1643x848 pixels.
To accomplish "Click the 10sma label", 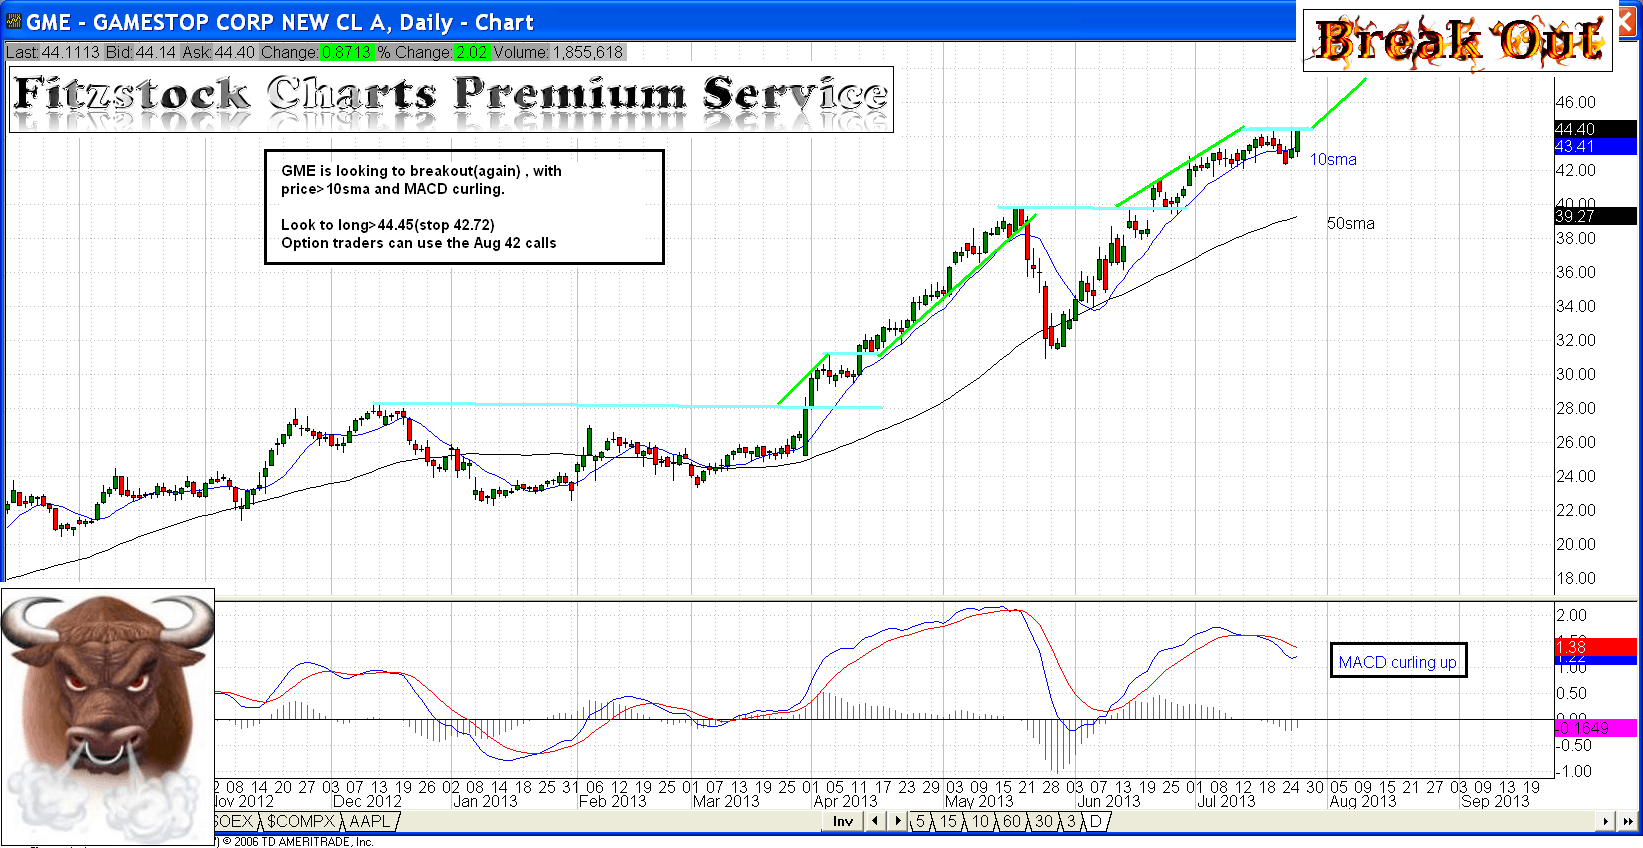I will pyautogui.click(x=1333, y=159).
